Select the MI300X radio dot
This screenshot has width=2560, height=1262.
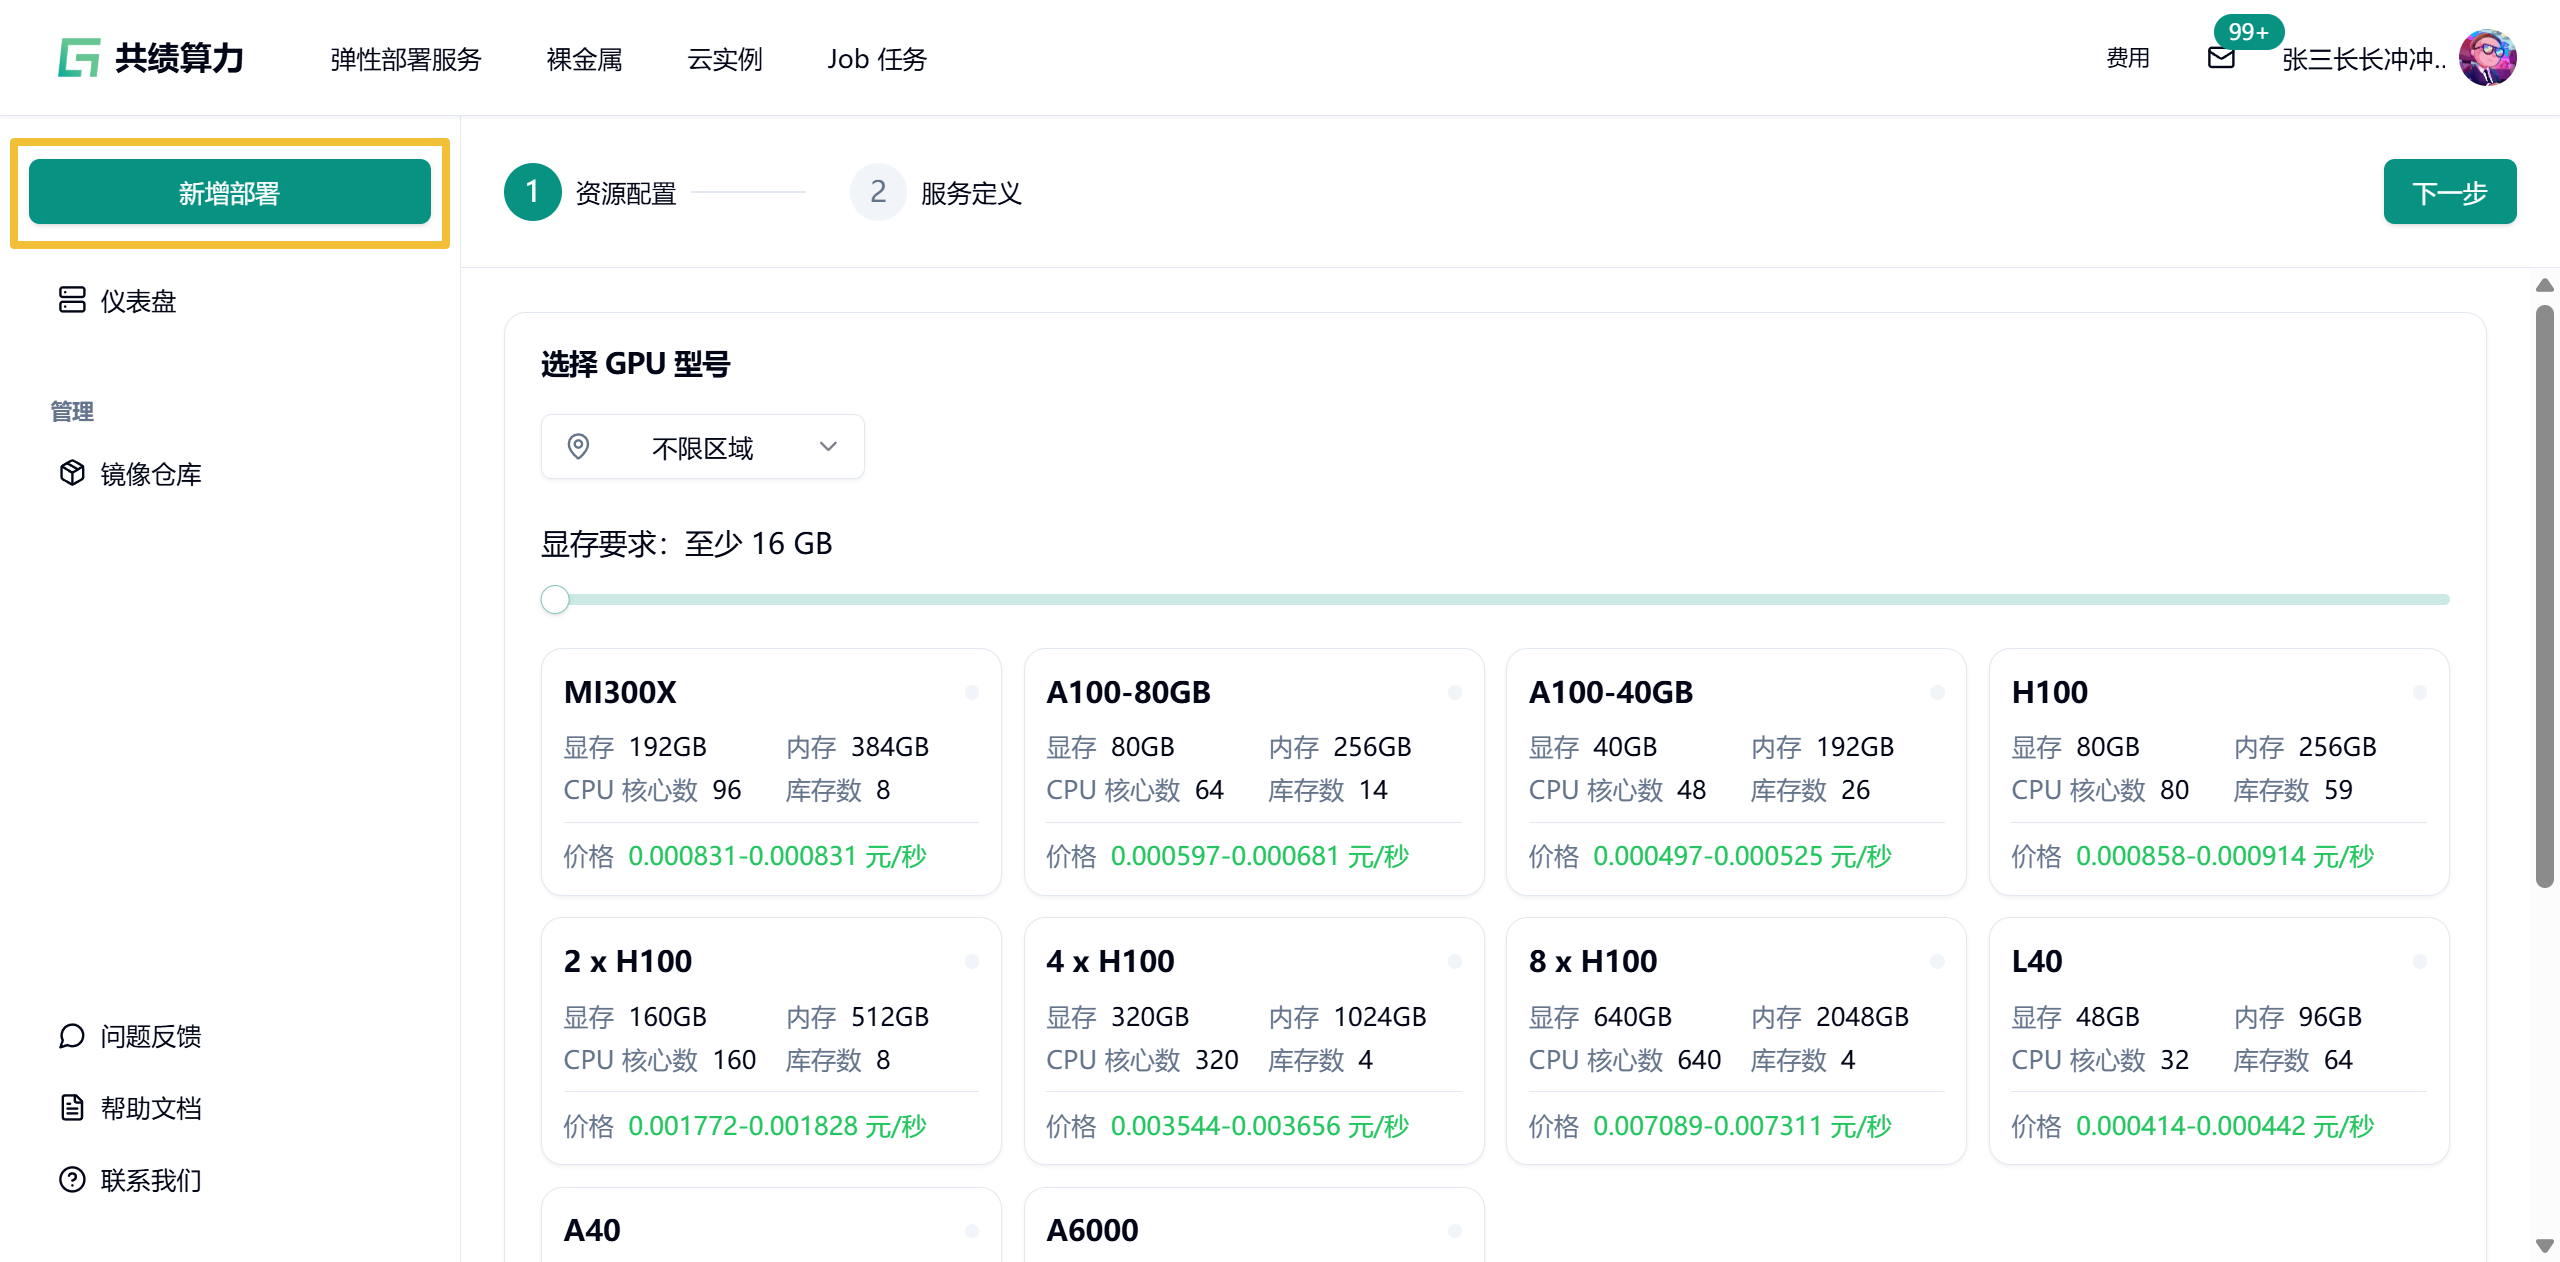(x=972, y=692)
